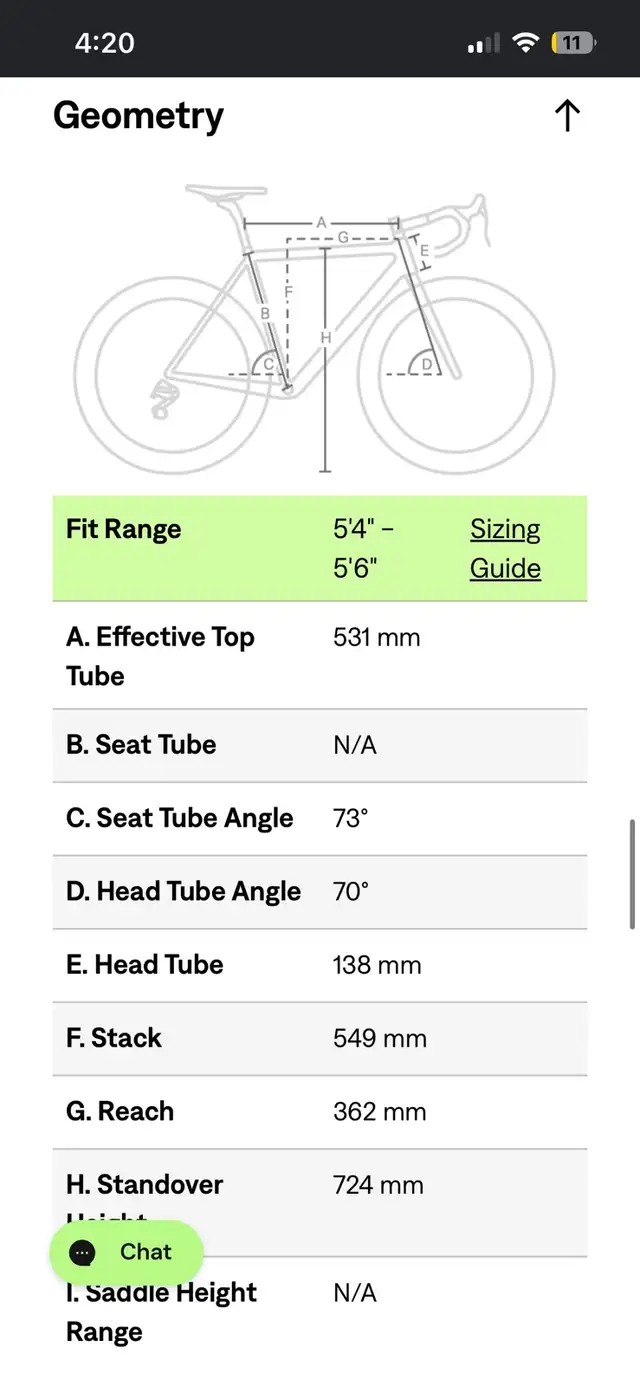Image resolution: width=640 pixels, height=1386 pixels.
Task: Select the Effective Top Tube row
Action: click(320, 656)
